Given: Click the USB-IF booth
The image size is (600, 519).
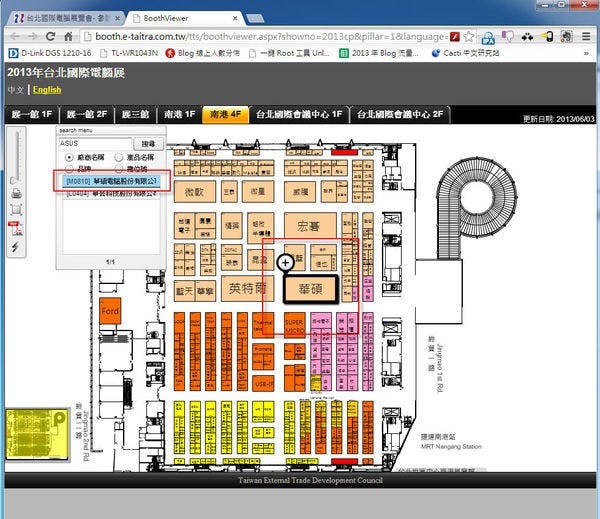Looking at the screenshot, I should click(264, 383).
